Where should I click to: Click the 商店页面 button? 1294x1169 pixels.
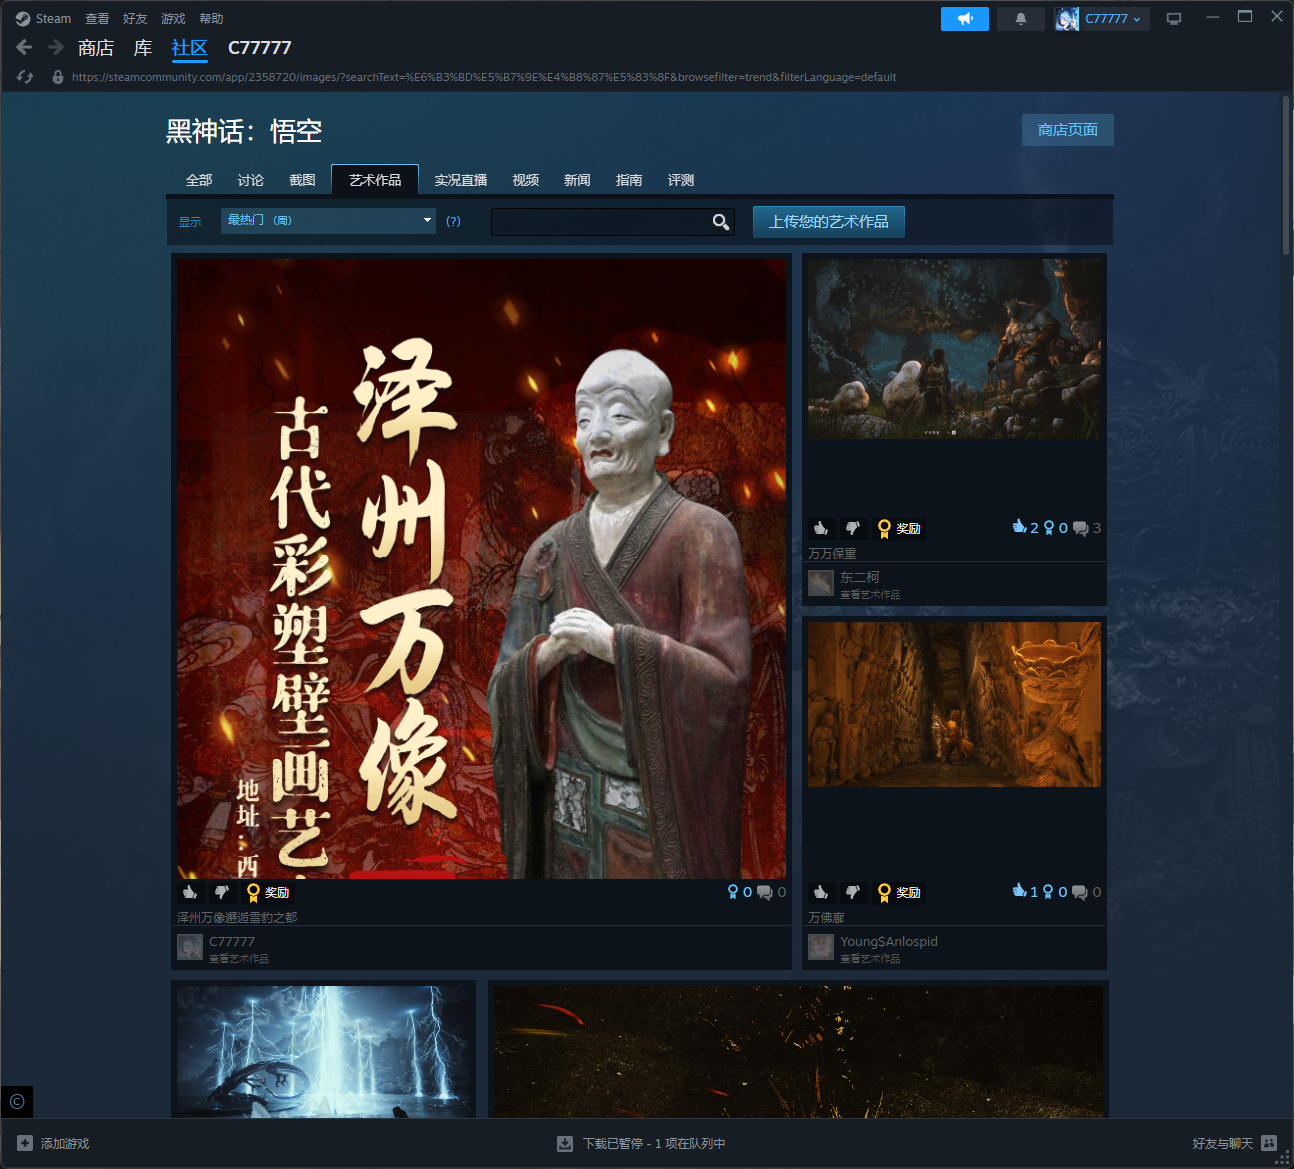click(x=1068, y=130)
